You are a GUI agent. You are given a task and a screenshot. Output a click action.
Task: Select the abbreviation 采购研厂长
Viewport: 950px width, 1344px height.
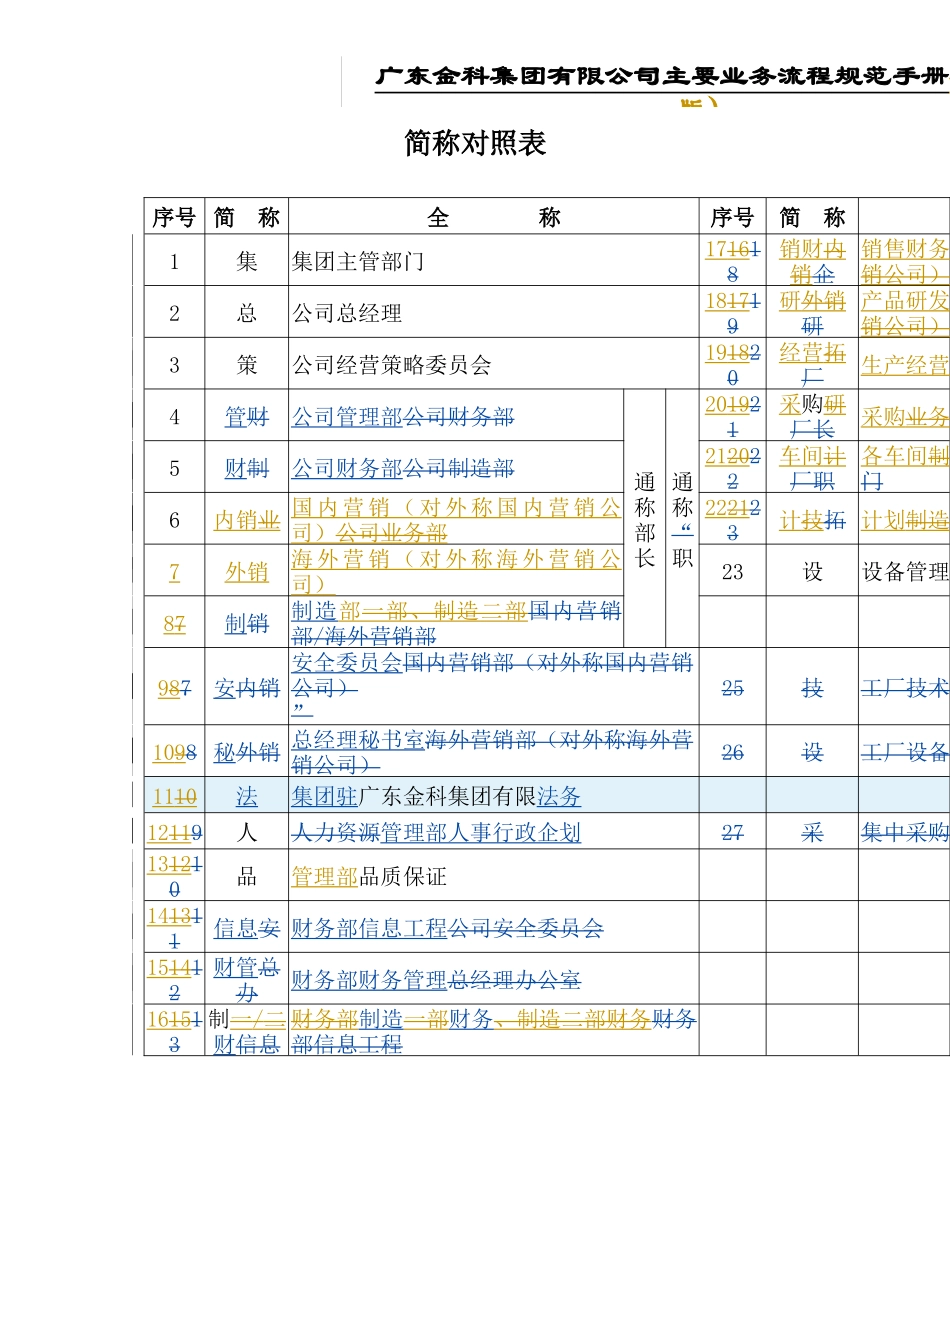click(x=812, y=417)
